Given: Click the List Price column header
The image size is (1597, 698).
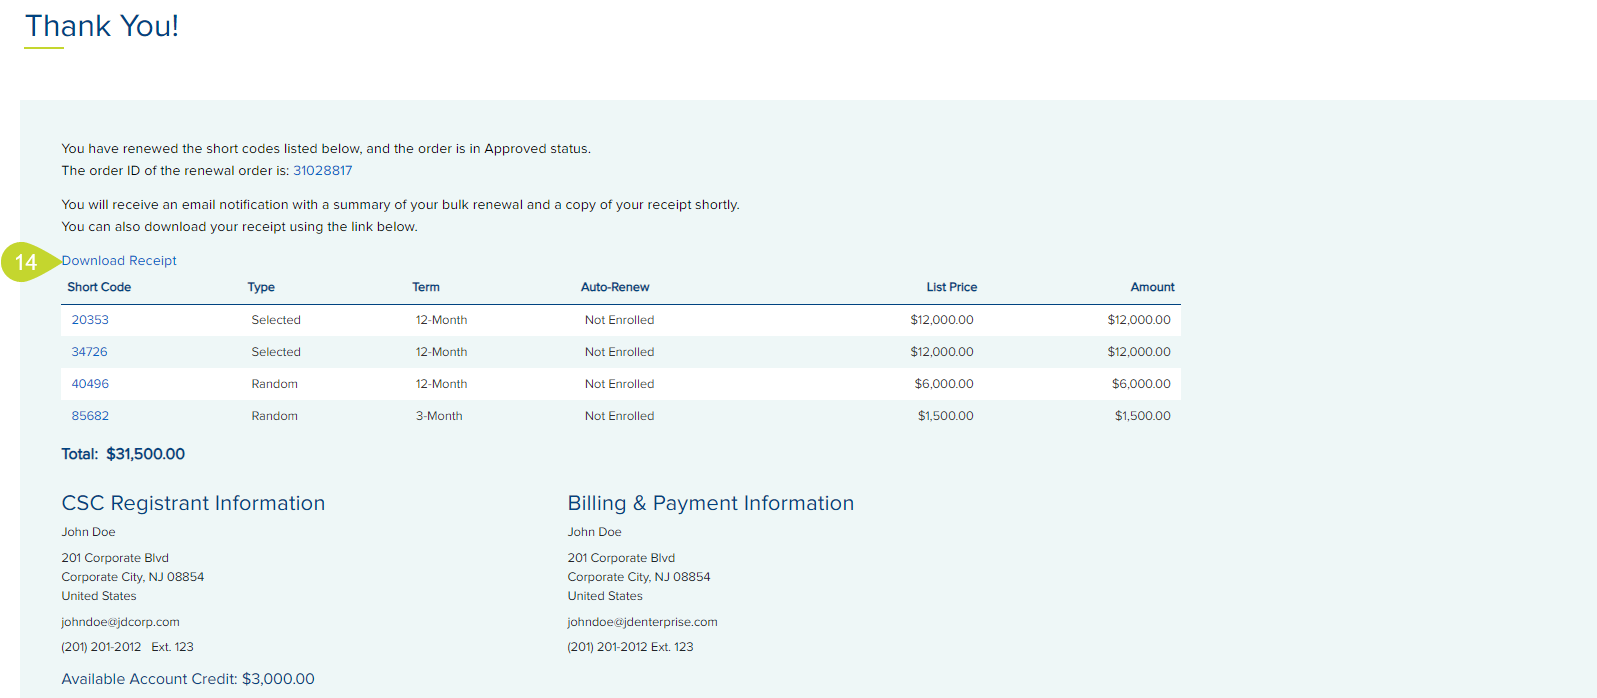Looking at the screenshot, I should (x=951, y=287).
